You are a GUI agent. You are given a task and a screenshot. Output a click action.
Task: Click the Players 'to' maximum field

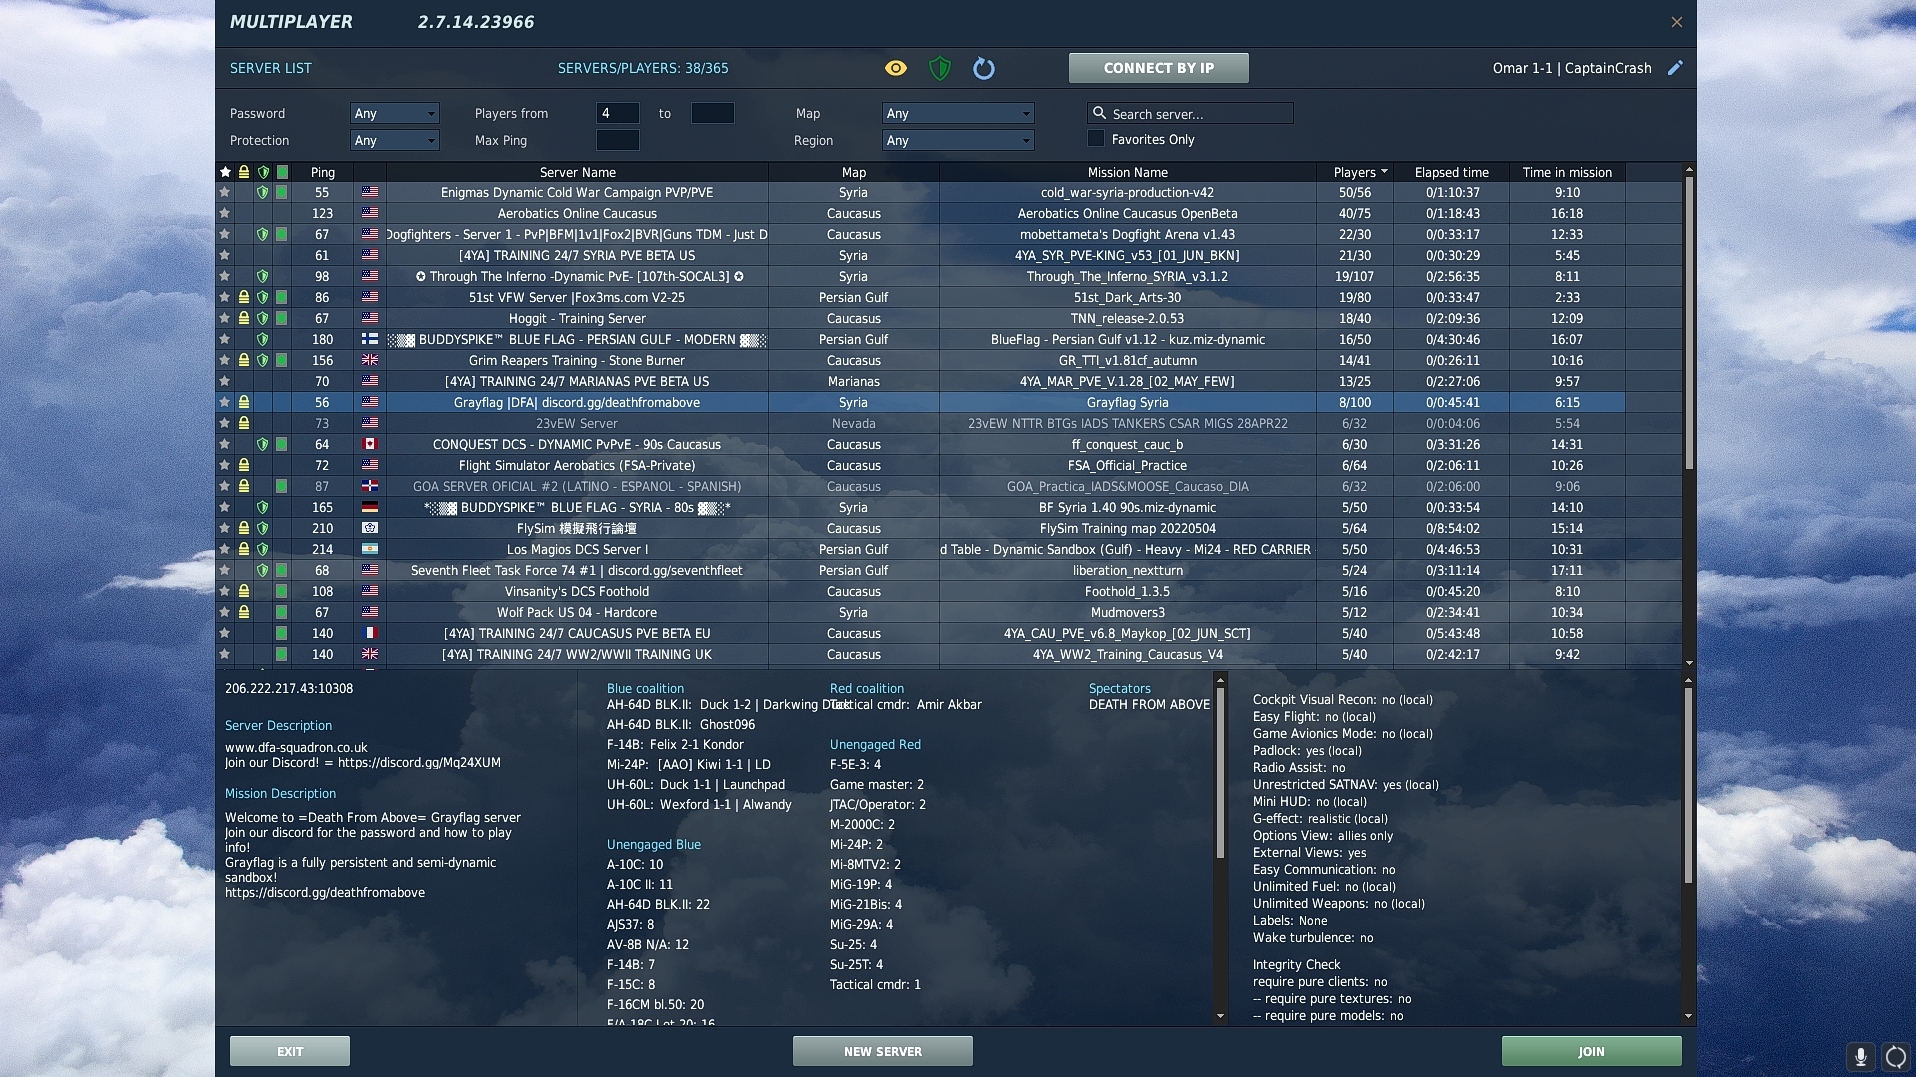tap(712, 113)
